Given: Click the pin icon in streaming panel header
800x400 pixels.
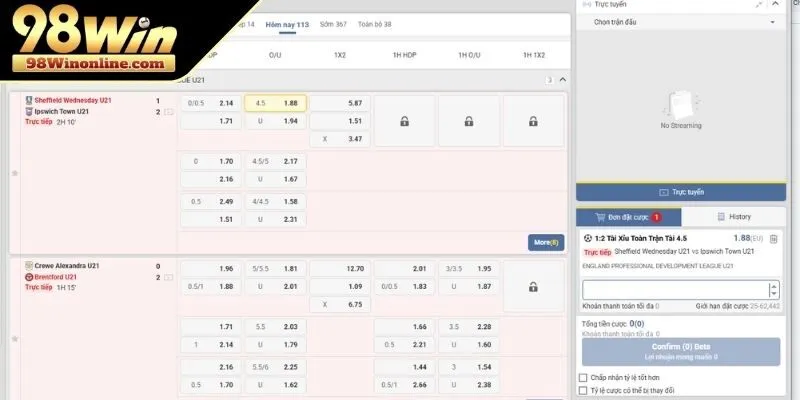Looking at the screenshot, I should (x=759, y=5).
